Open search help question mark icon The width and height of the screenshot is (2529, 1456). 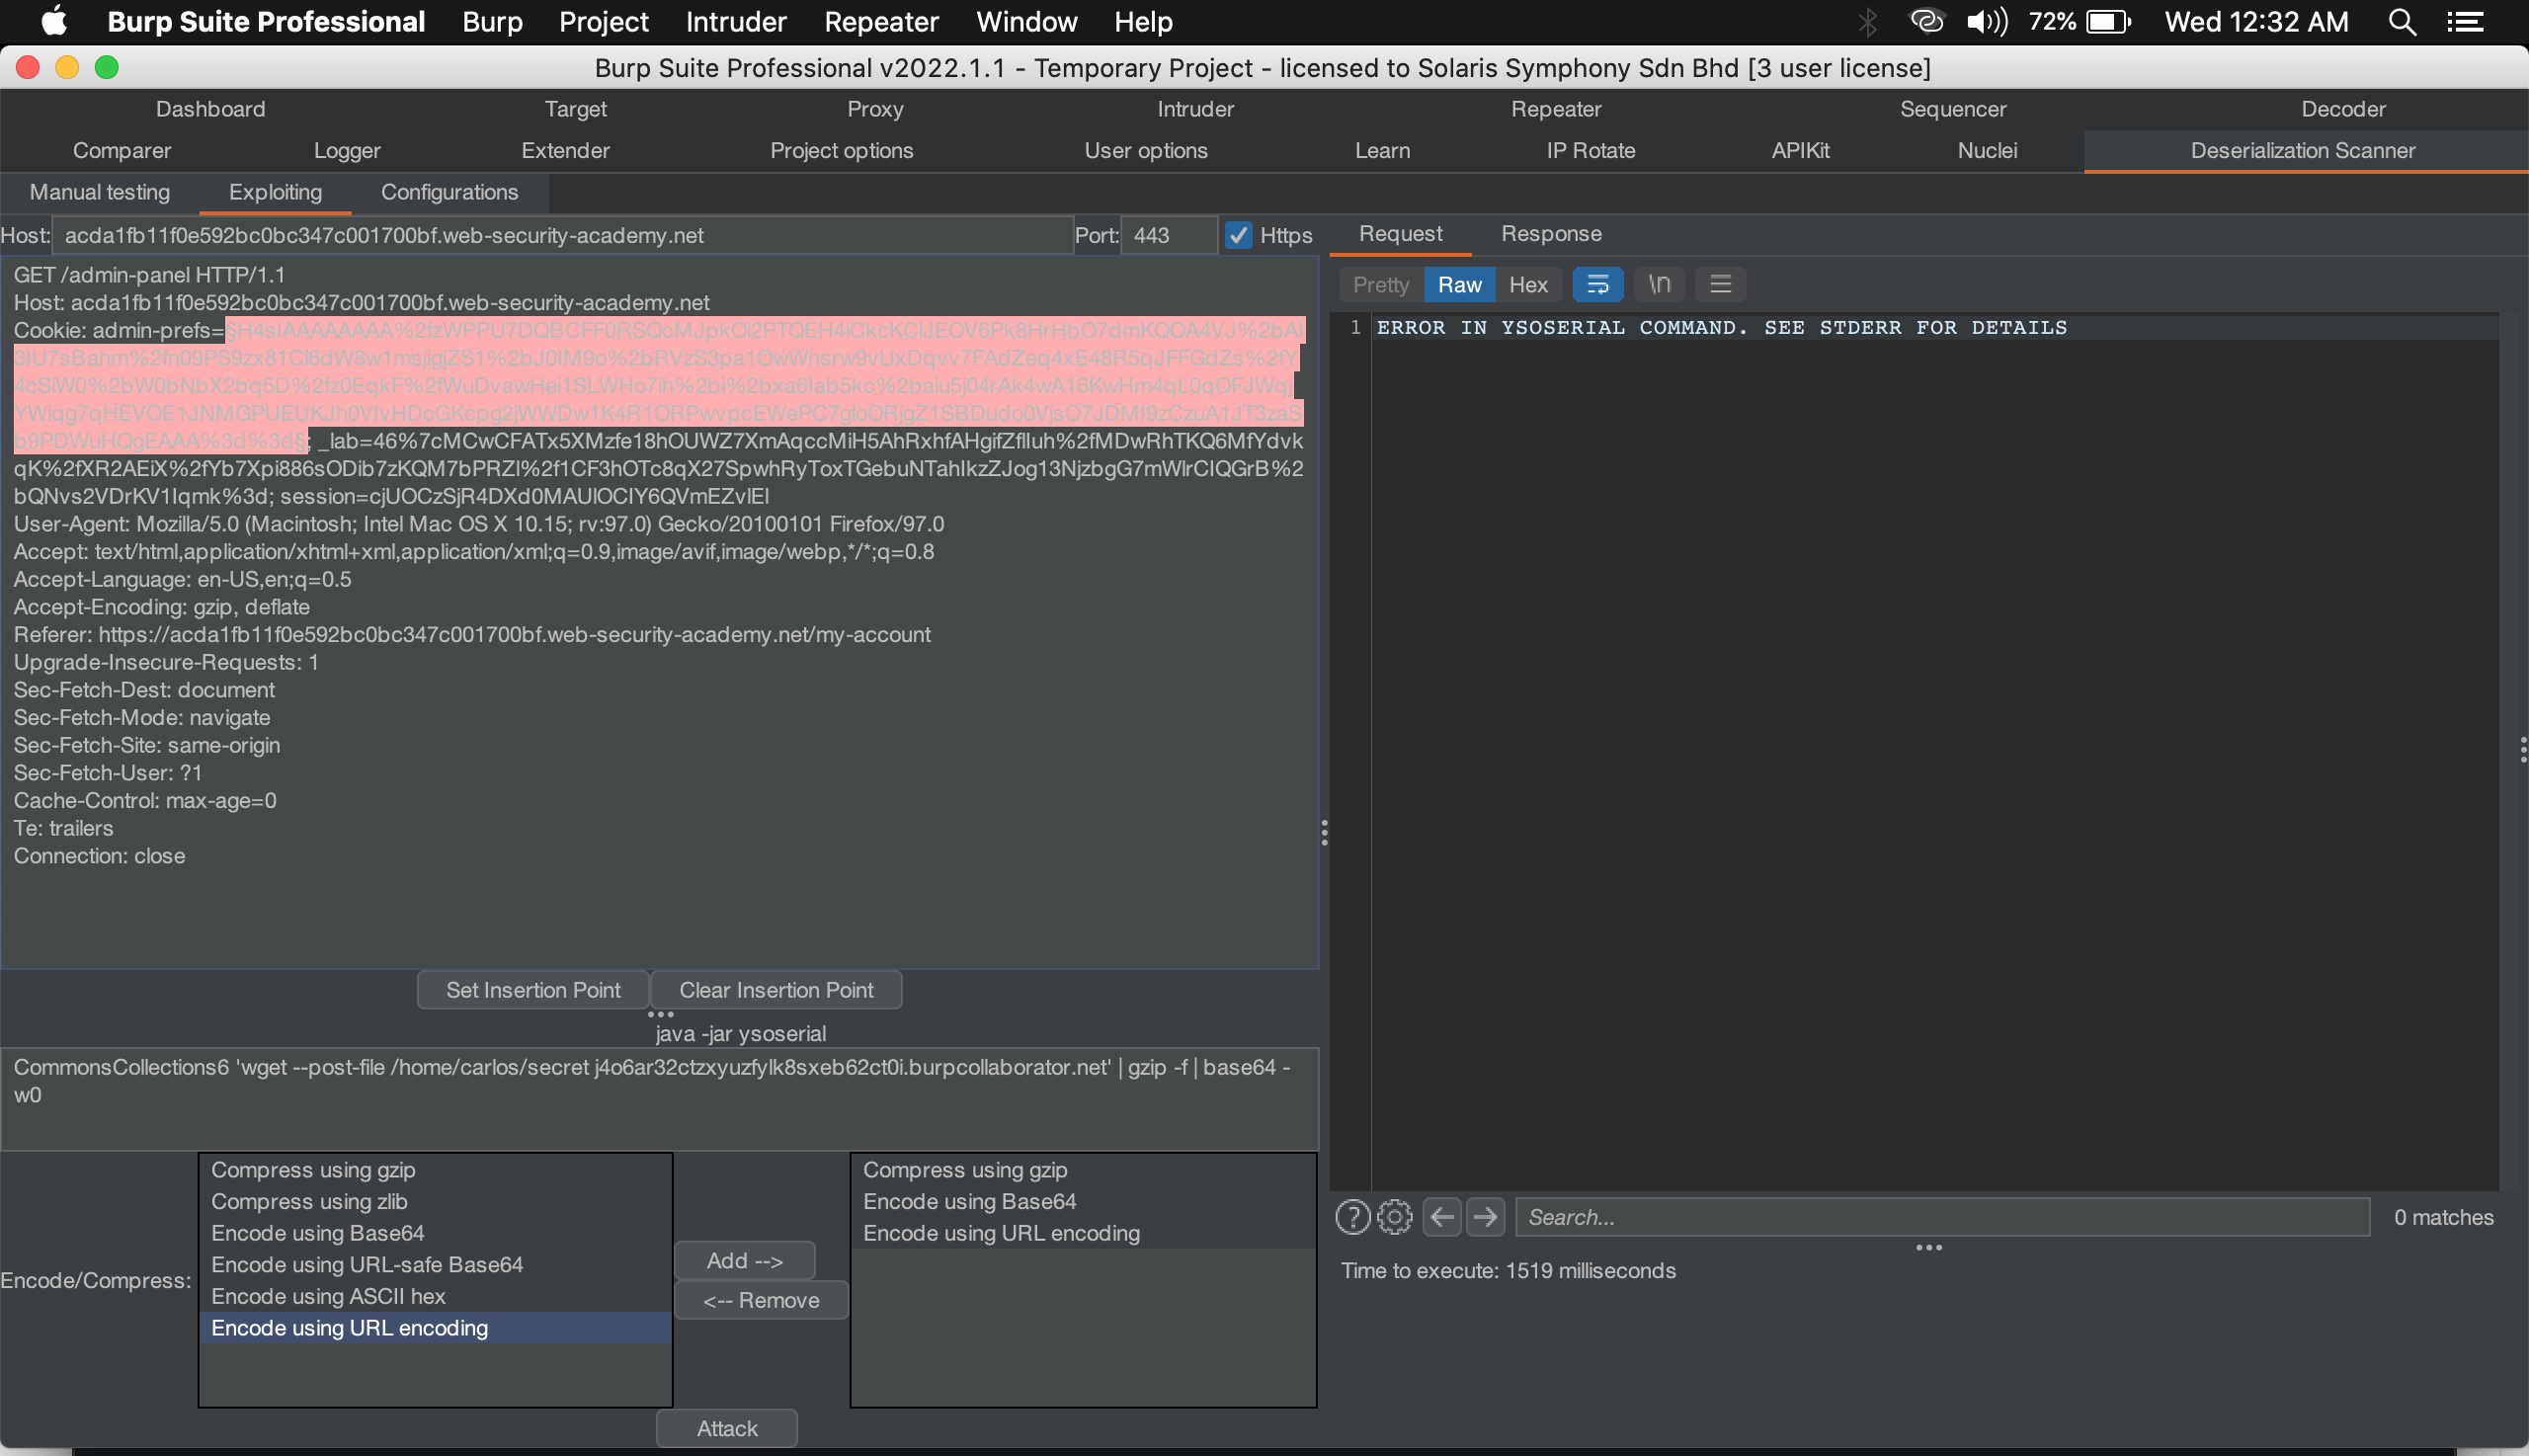click(x=1352, y=1217)
